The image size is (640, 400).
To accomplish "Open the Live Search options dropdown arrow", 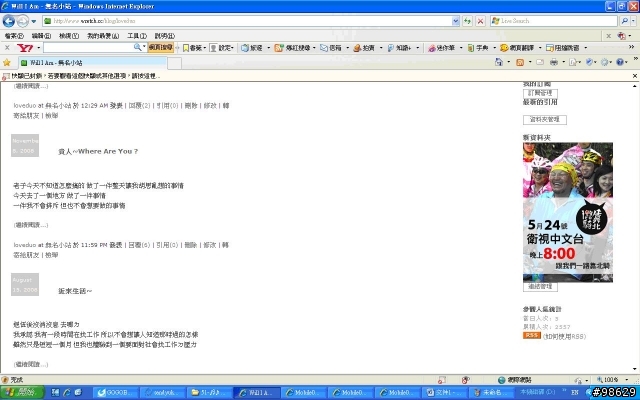I will tap(634, 21).
